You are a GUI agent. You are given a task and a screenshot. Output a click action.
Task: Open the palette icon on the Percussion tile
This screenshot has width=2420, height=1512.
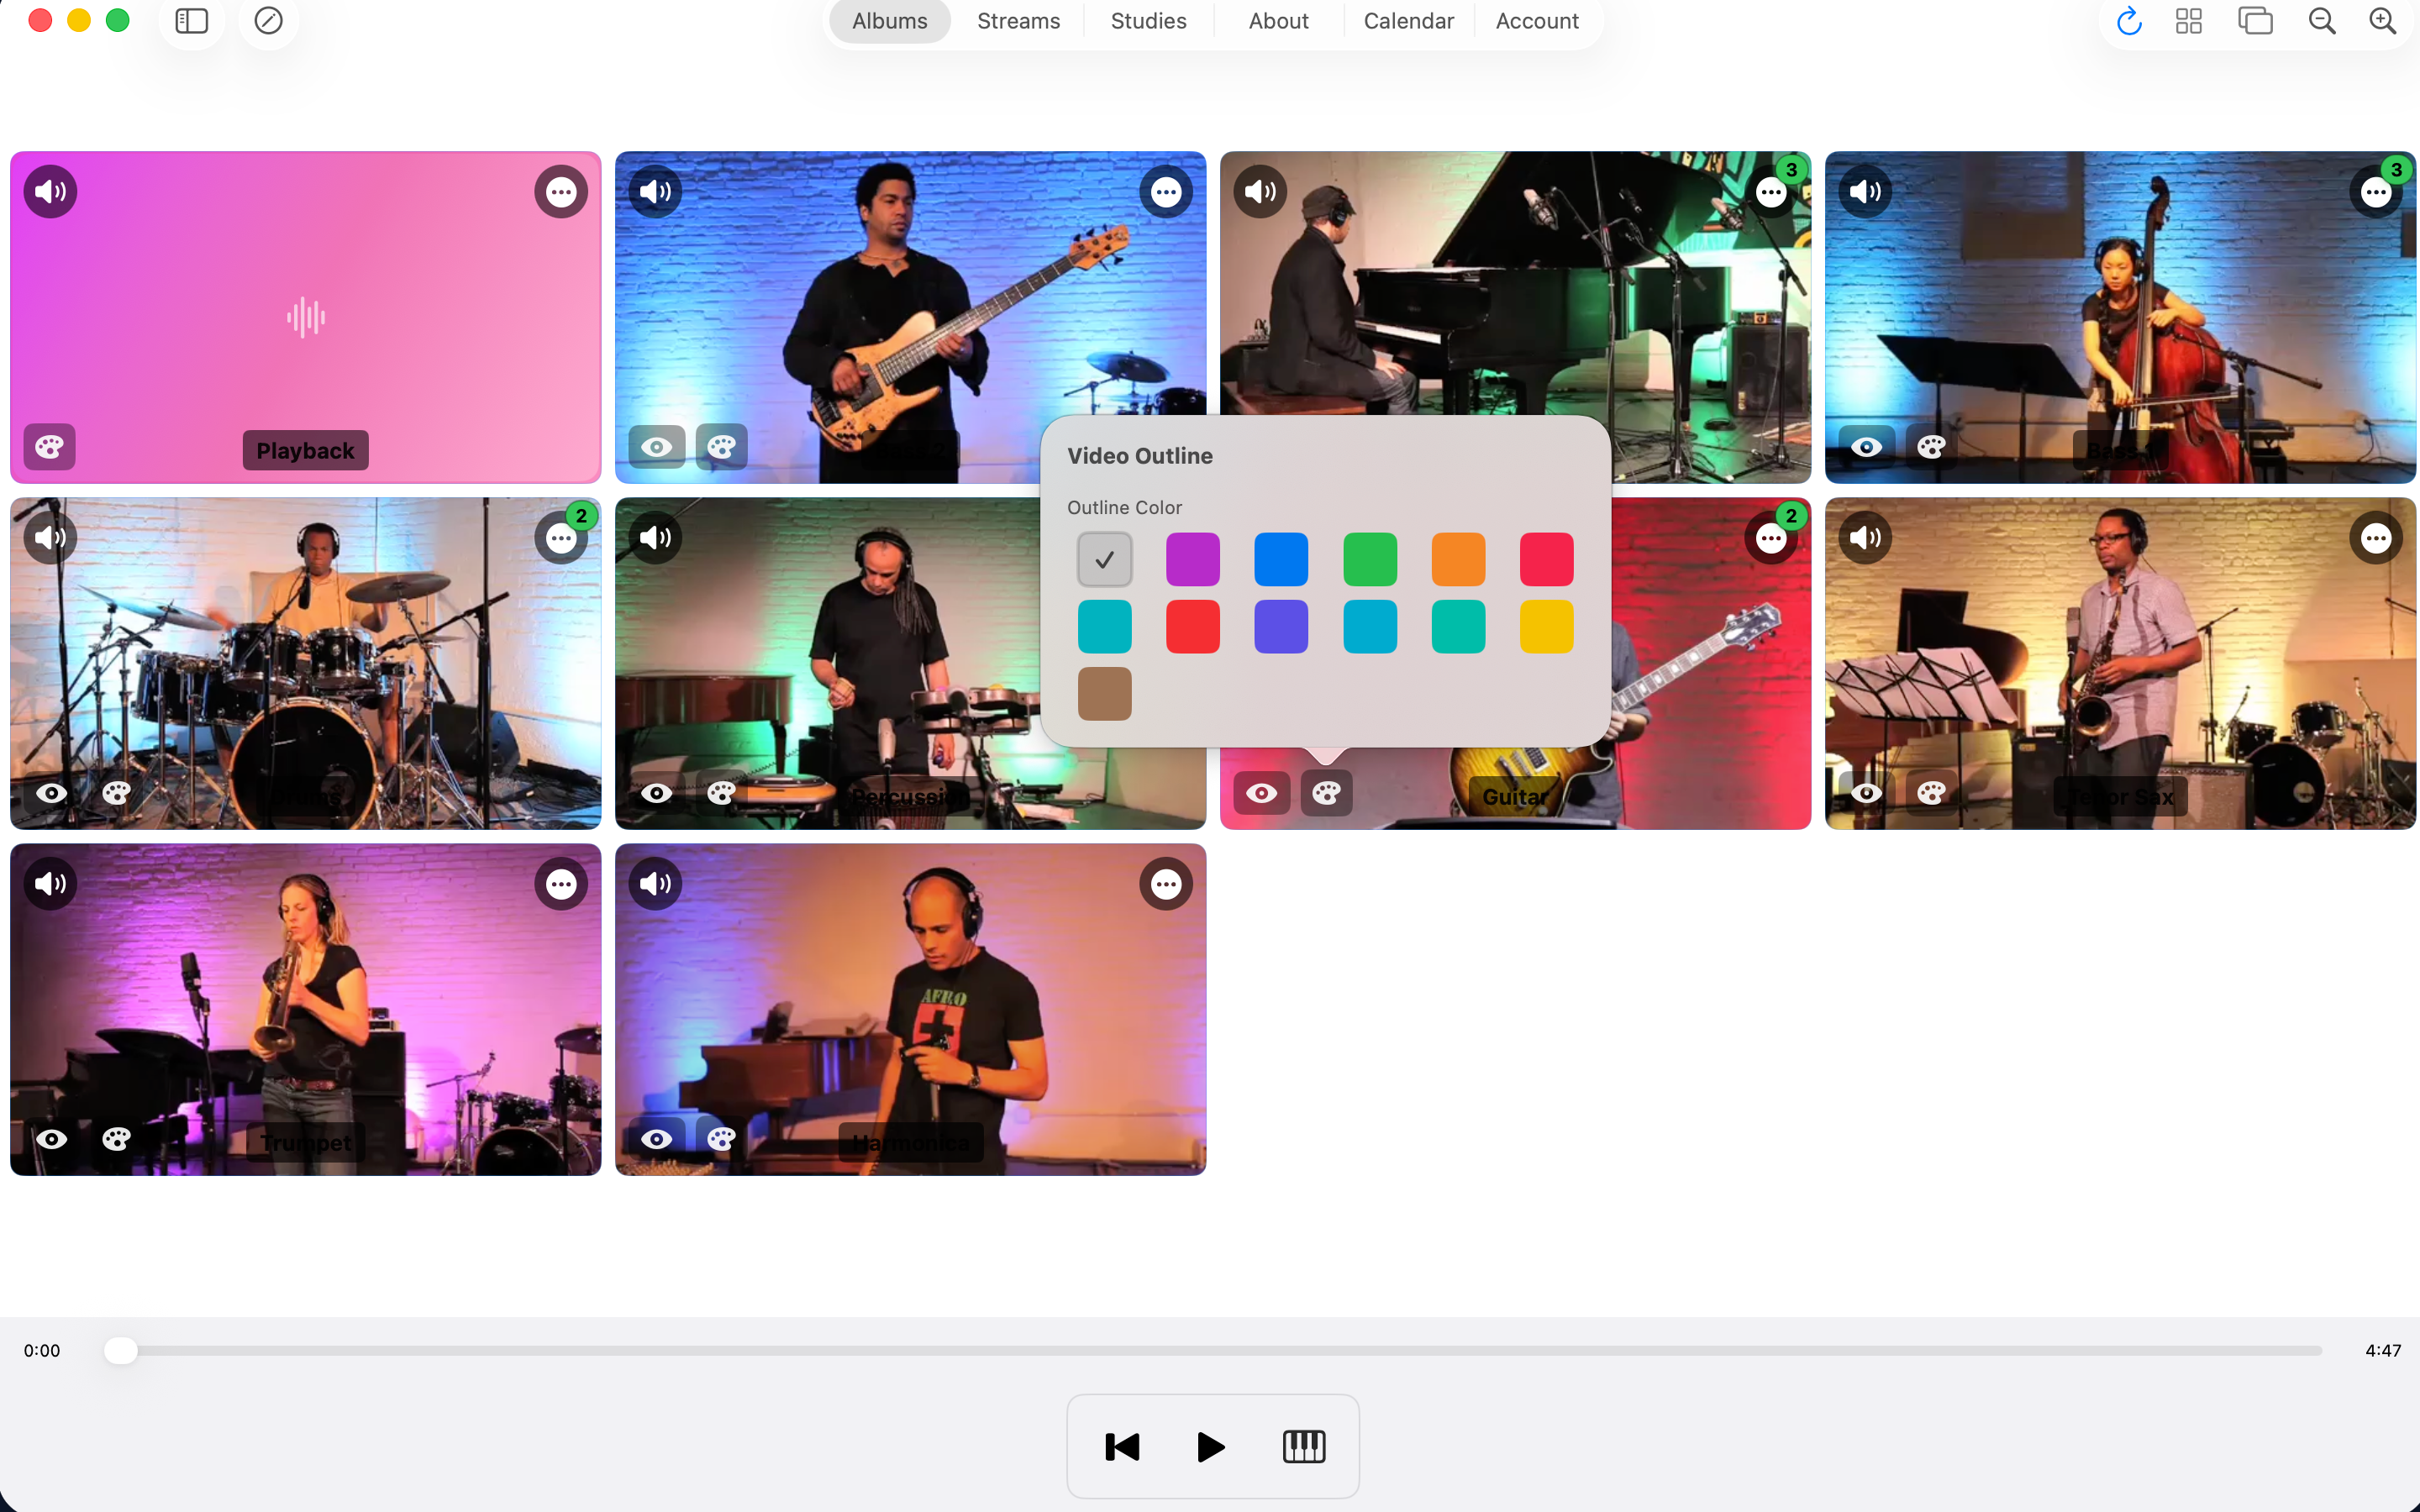tap(722, 793)
